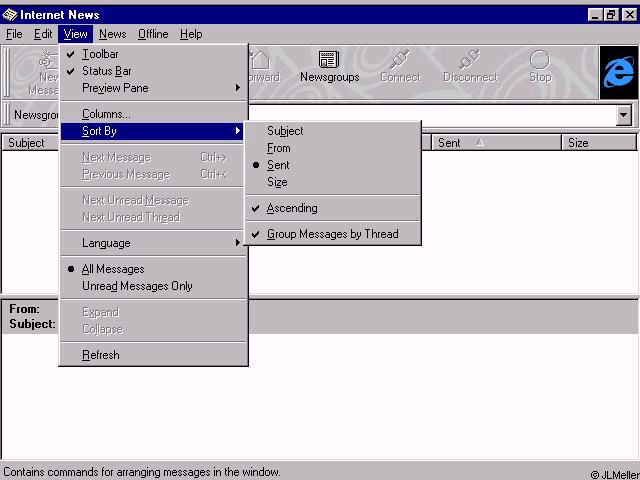
Task: Click the Size column header
Action: [599, 143]
